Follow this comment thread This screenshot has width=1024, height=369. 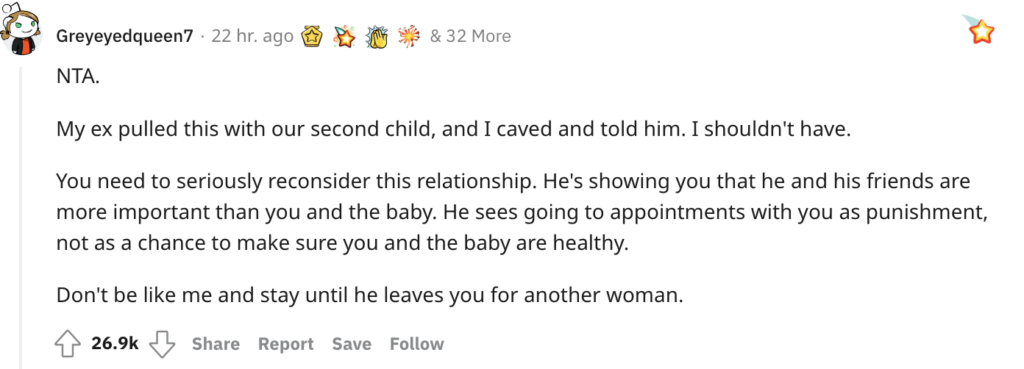(x=417, y=344)
